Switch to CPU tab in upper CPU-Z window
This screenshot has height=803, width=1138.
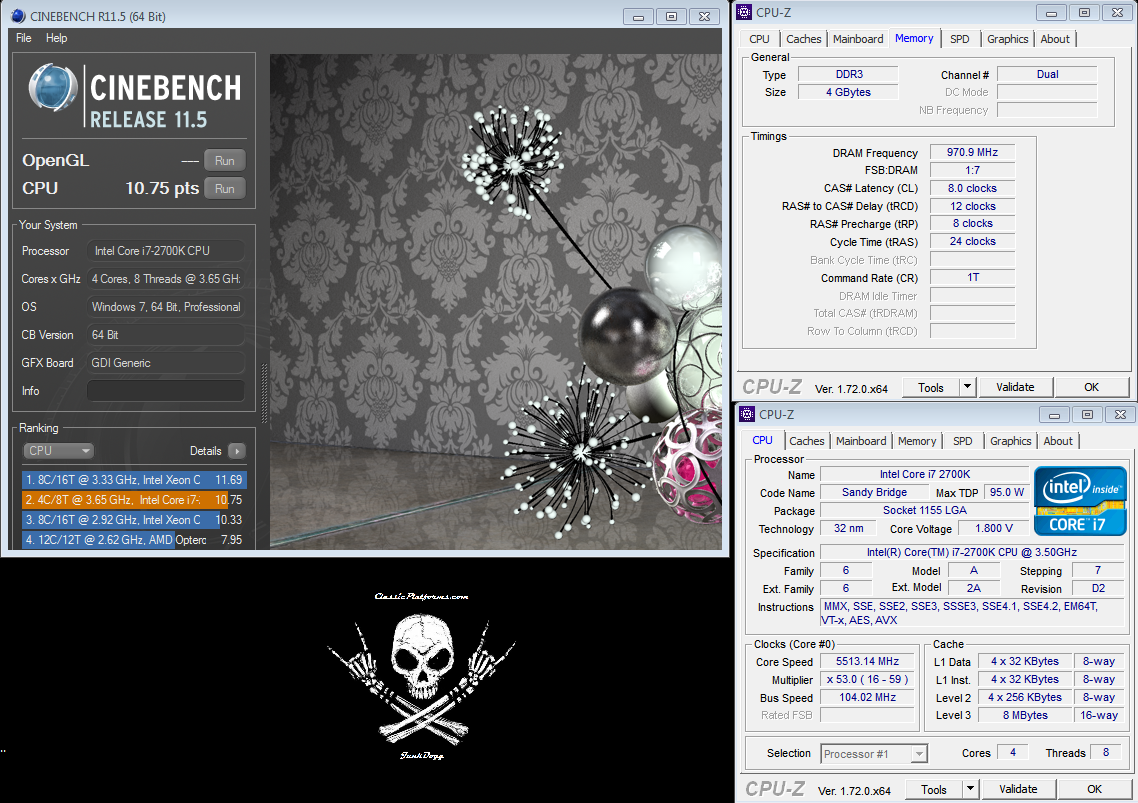[759, 39]
